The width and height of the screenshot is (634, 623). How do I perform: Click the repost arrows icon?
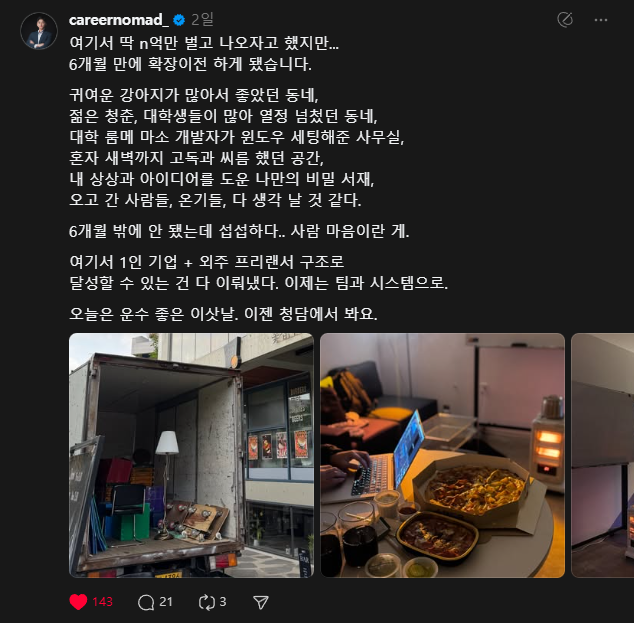pyautogui.click(x=207, y=602)
